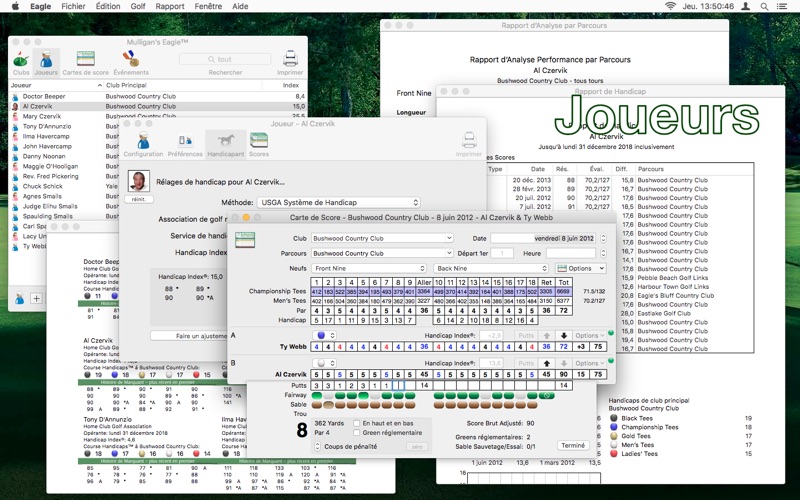Enable the Green réglementaire checkbox
The width and height of the screenshot is (800, 500).
[357, 433]
